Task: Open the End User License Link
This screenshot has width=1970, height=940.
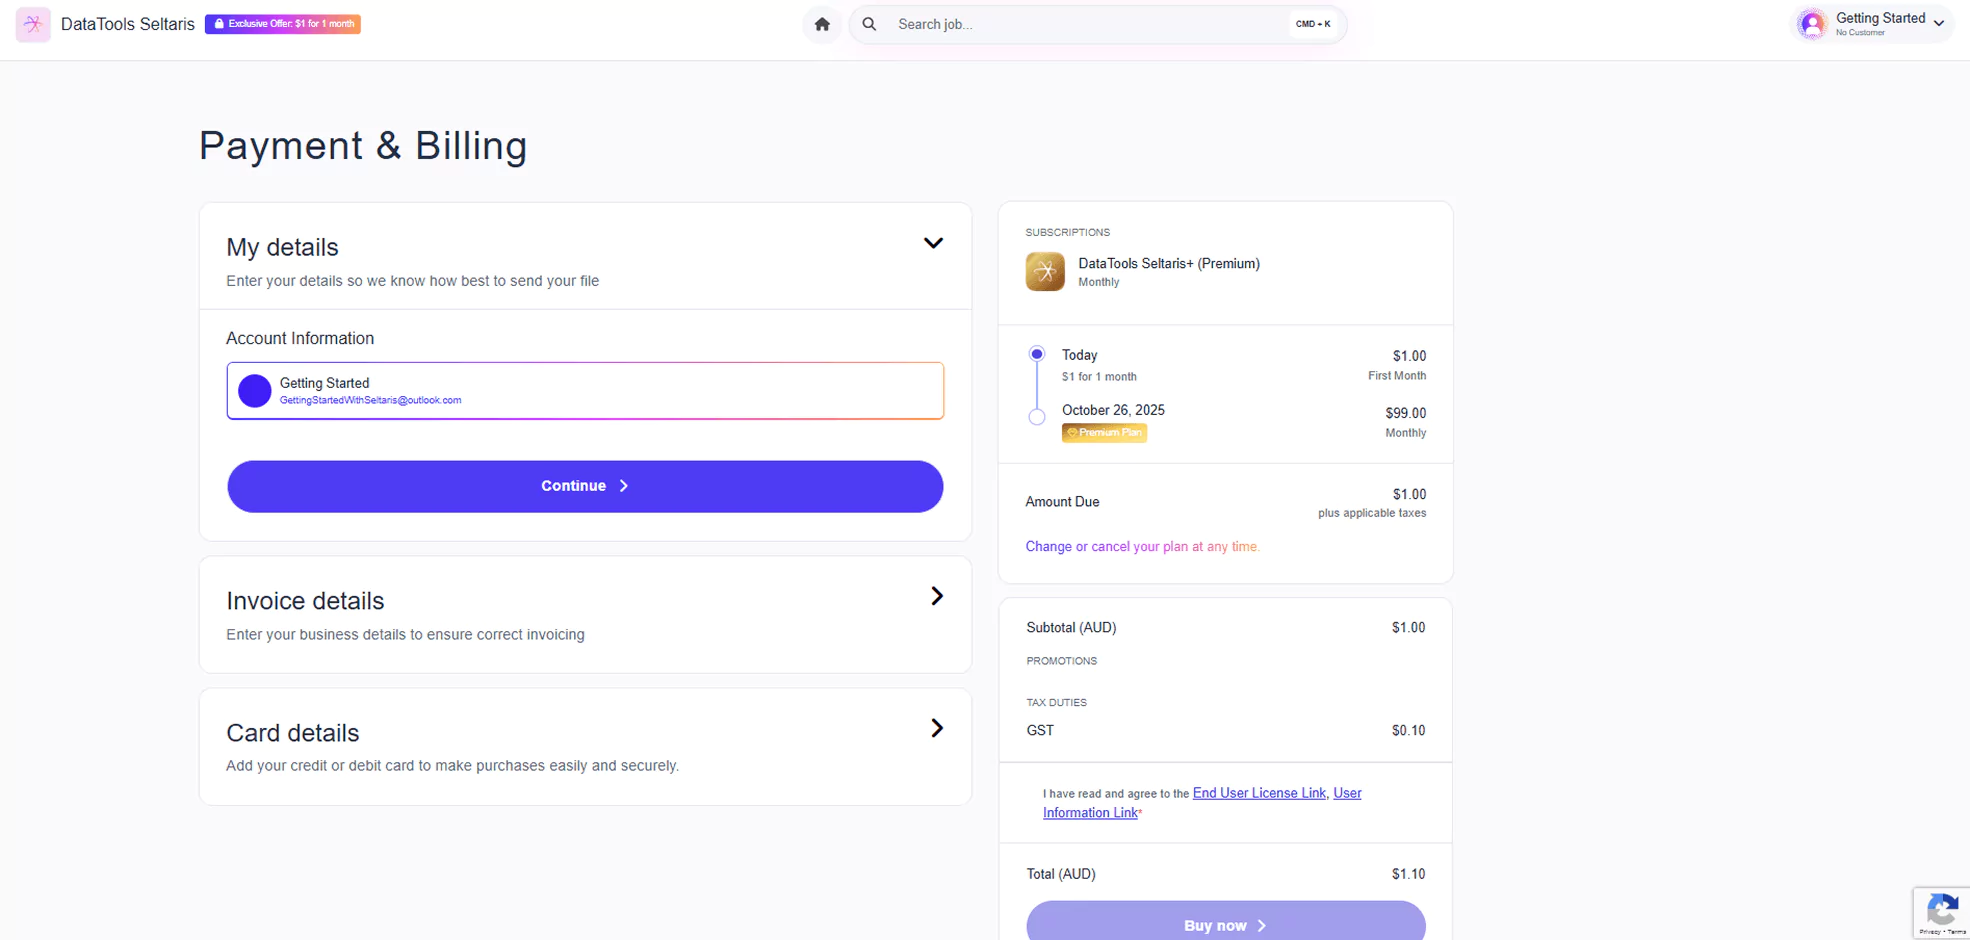Action: [1258, 793]
